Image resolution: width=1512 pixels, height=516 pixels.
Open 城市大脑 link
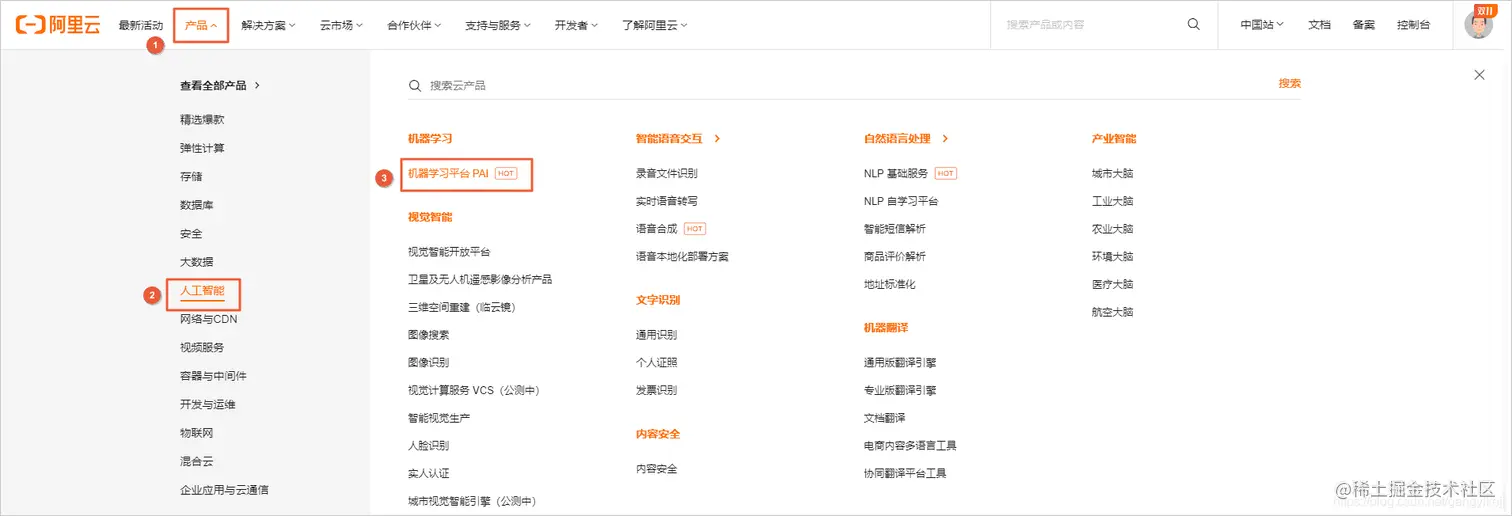coord(1112,173)
